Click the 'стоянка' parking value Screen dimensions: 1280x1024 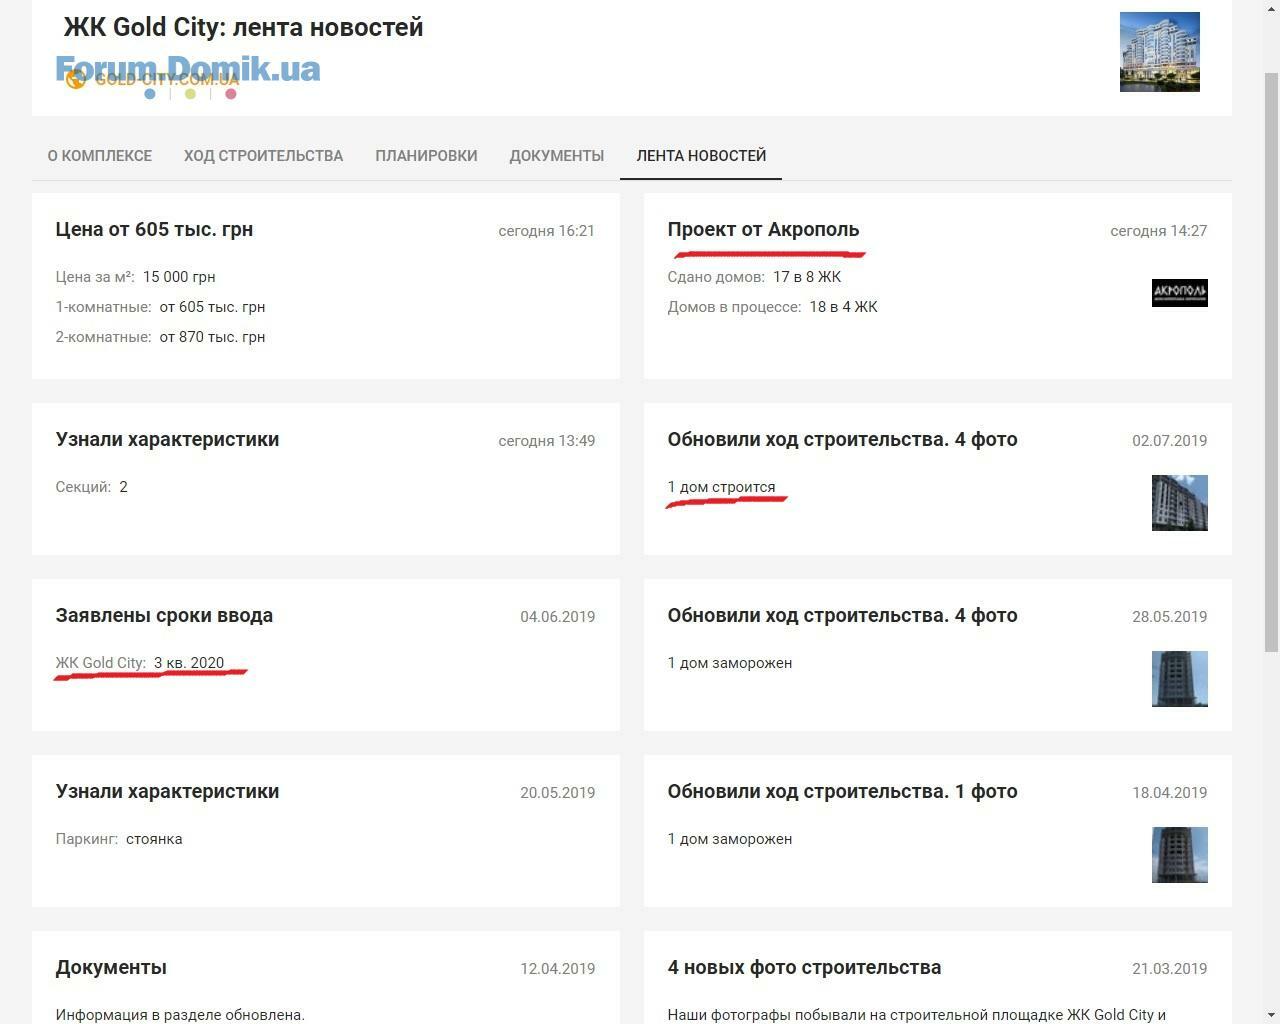154,839
